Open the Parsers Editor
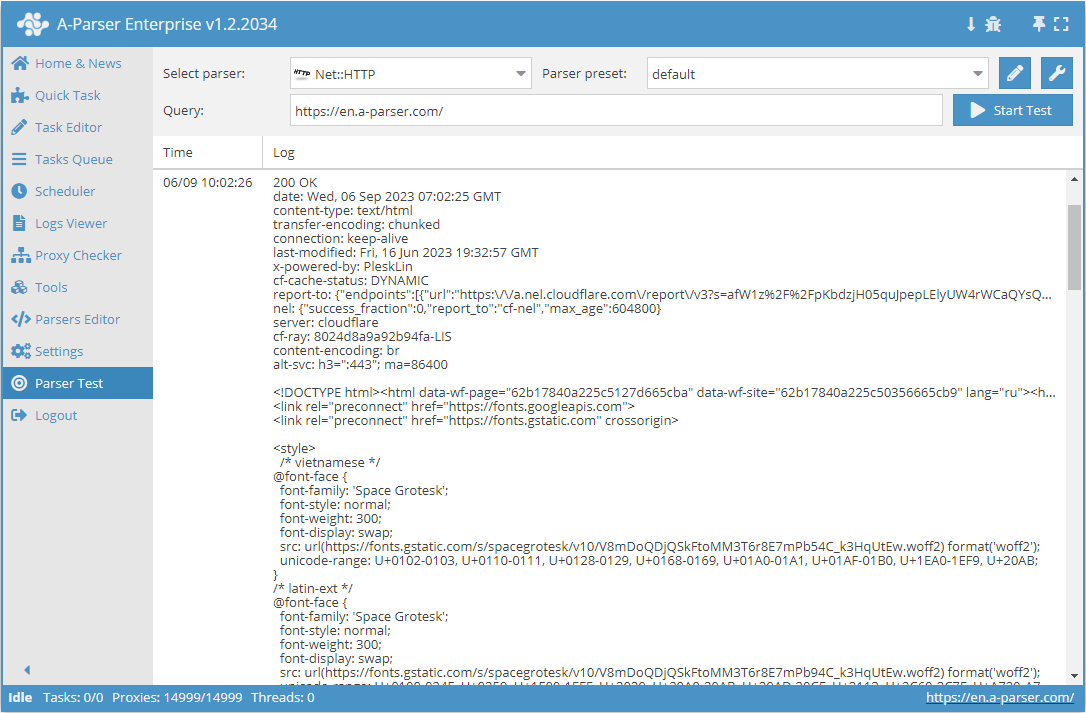Image resolution: width=1086 pixels, height=713 pixels. 77,319
